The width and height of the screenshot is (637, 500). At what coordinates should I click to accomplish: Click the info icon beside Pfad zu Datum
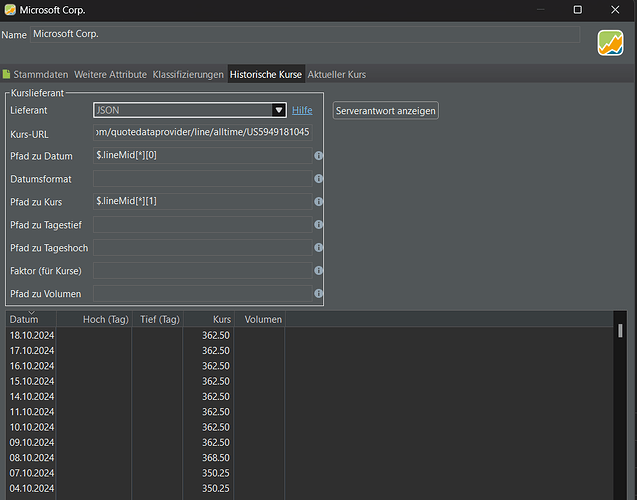point(319,156)
